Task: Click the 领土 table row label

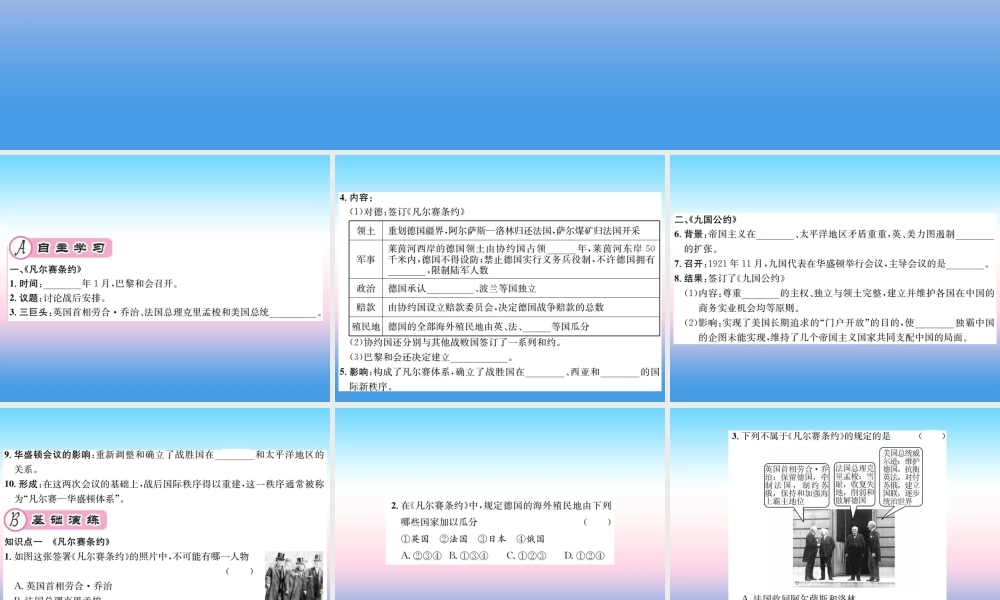Action: pyautogui.click(x=365, y=231)
